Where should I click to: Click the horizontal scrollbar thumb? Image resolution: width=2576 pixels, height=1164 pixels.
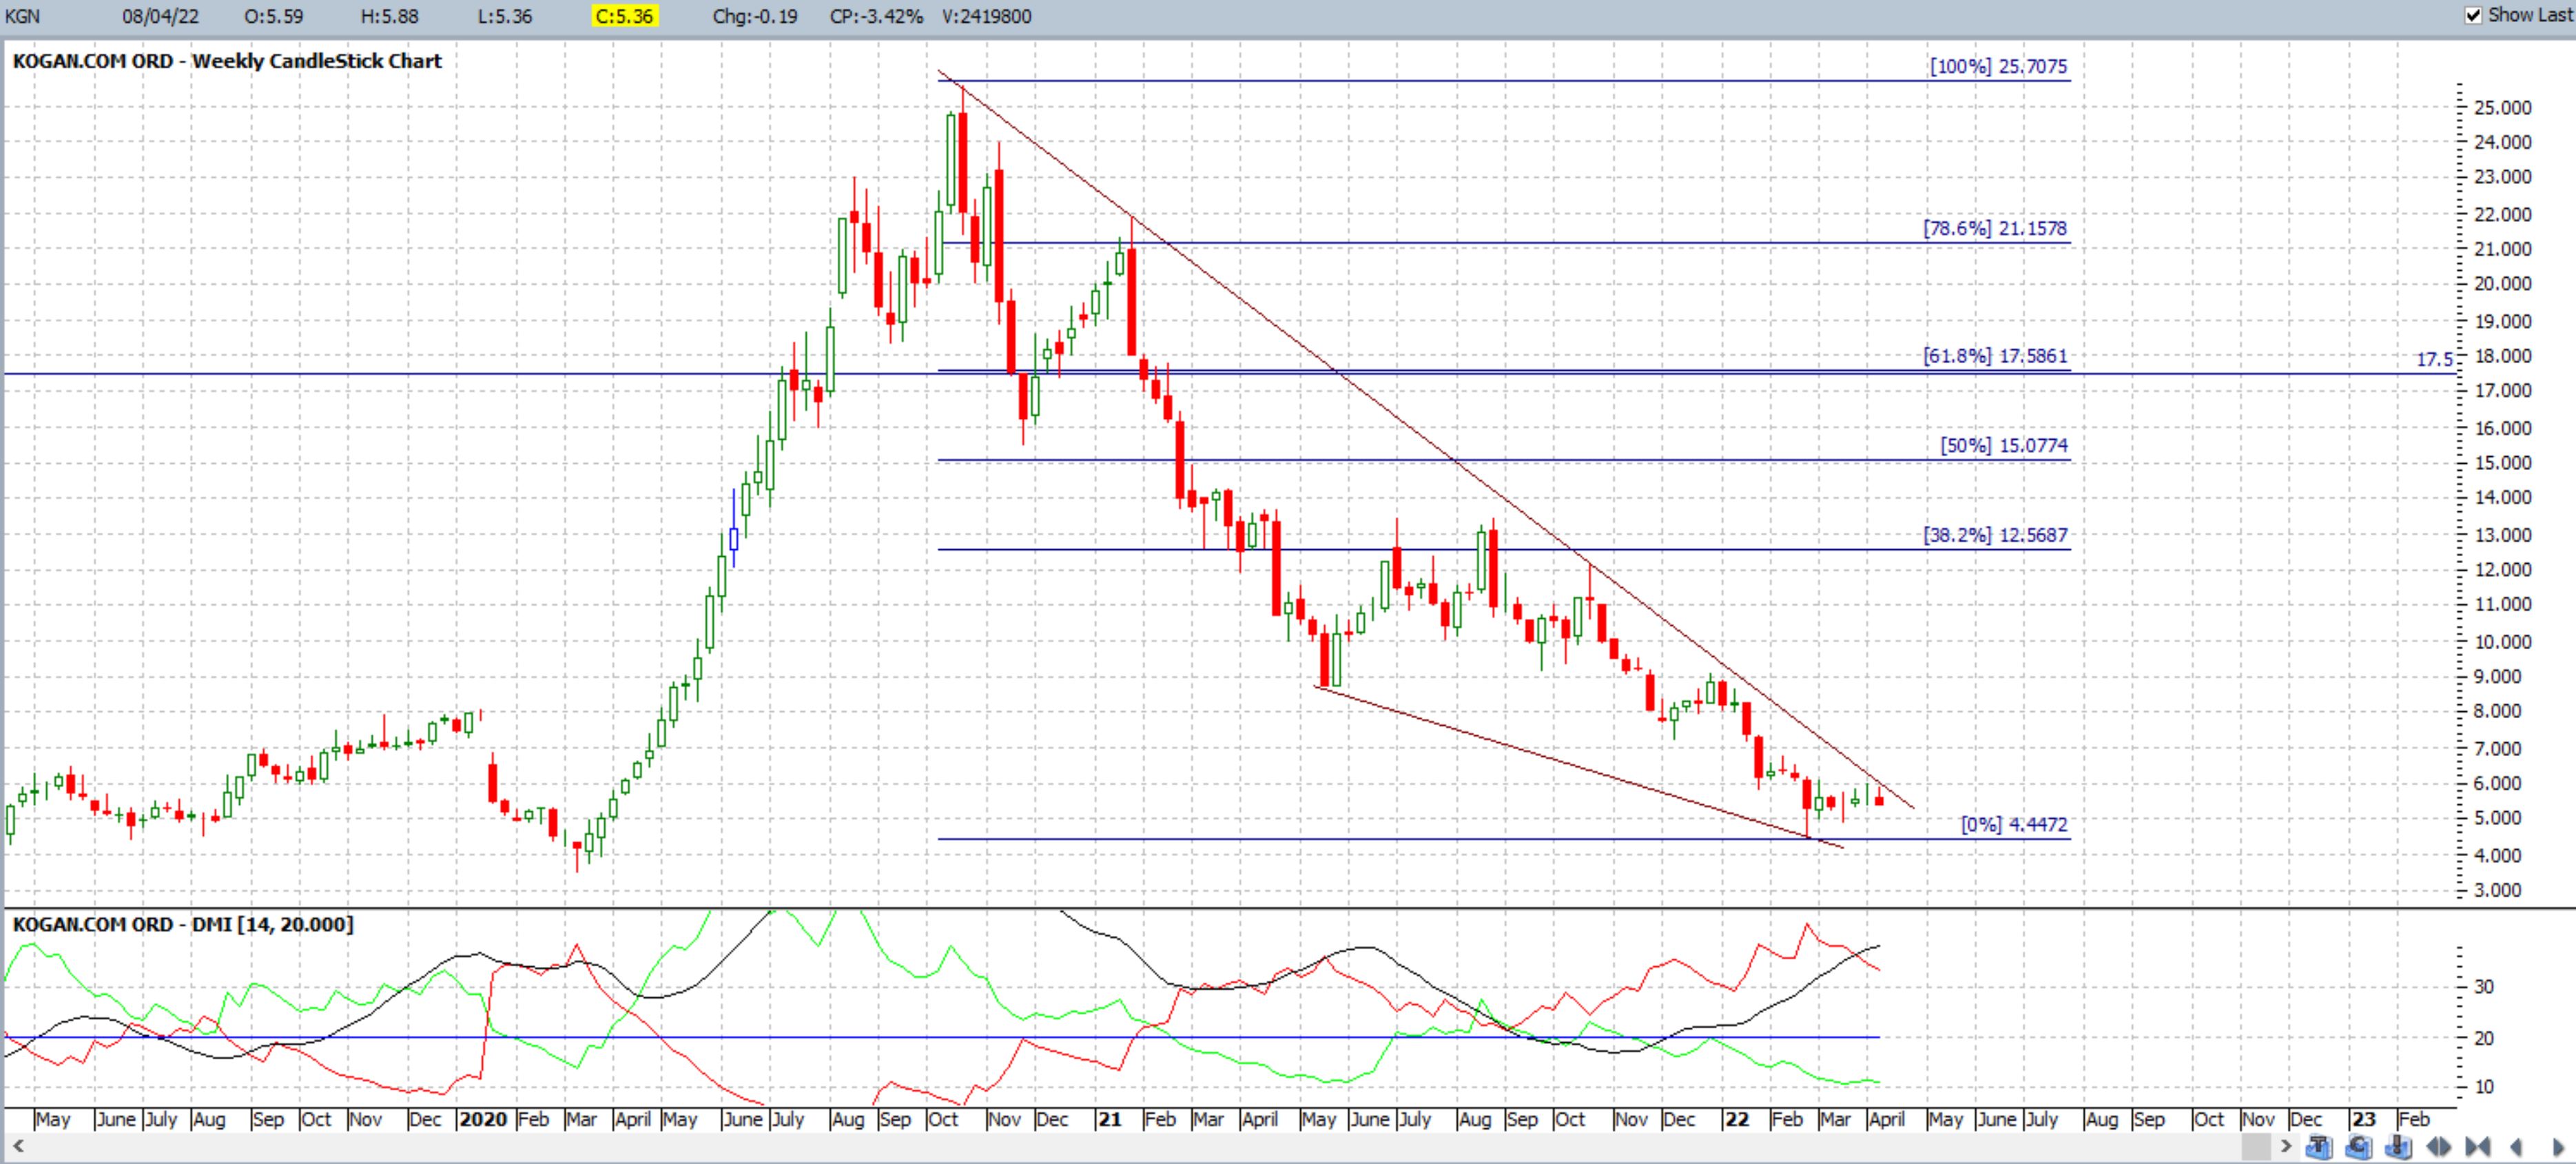(2257, 1147)
